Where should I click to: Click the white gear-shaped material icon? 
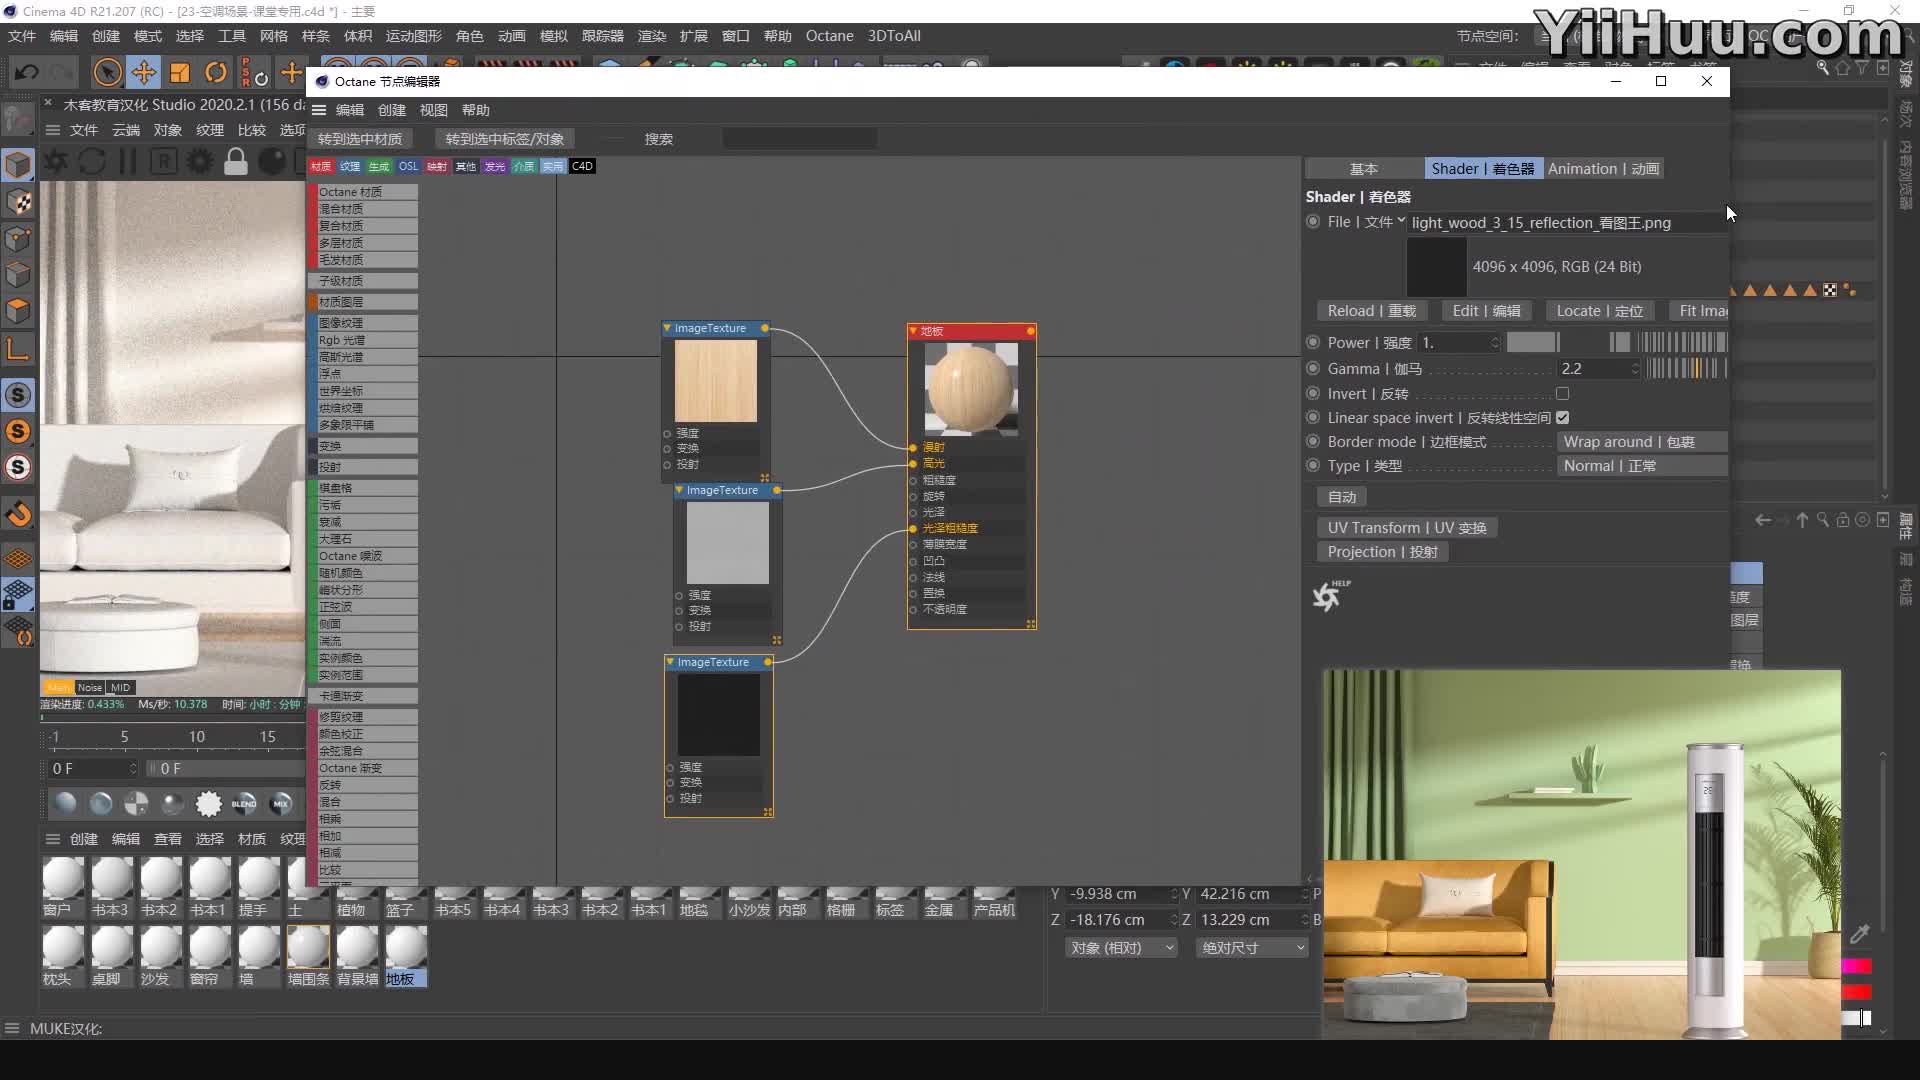(208, 803)
